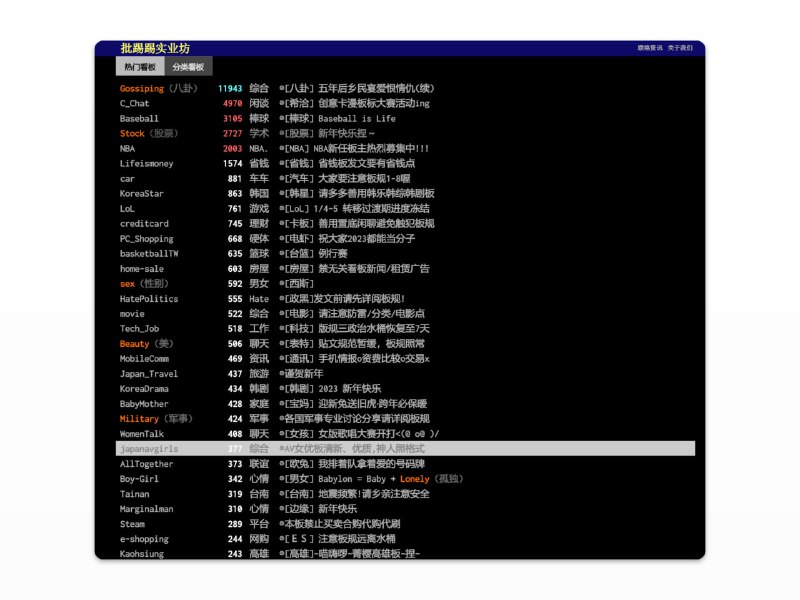
Task: Open the 批踢踢实业坊 home link
Action: pyautogui.click(x=155, y=48)
